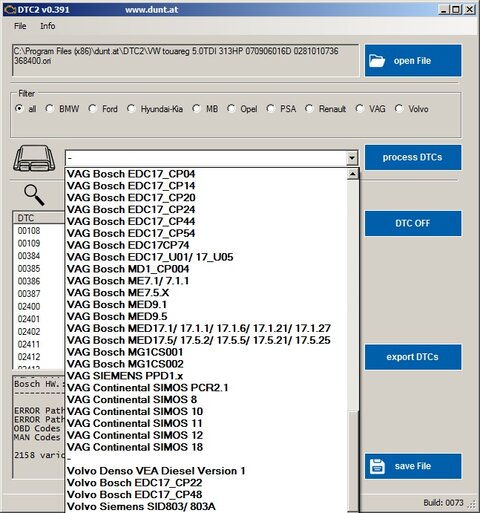The width and height of the screenshot is (480, 513).
Task: Select the PSA filter radio button
Action: 270,109
